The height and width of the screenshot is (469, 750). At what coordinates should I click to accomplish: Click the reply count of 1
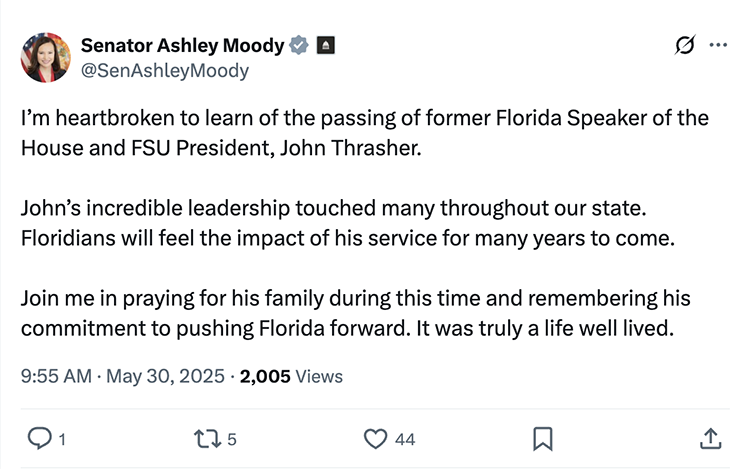pos(62,439)
